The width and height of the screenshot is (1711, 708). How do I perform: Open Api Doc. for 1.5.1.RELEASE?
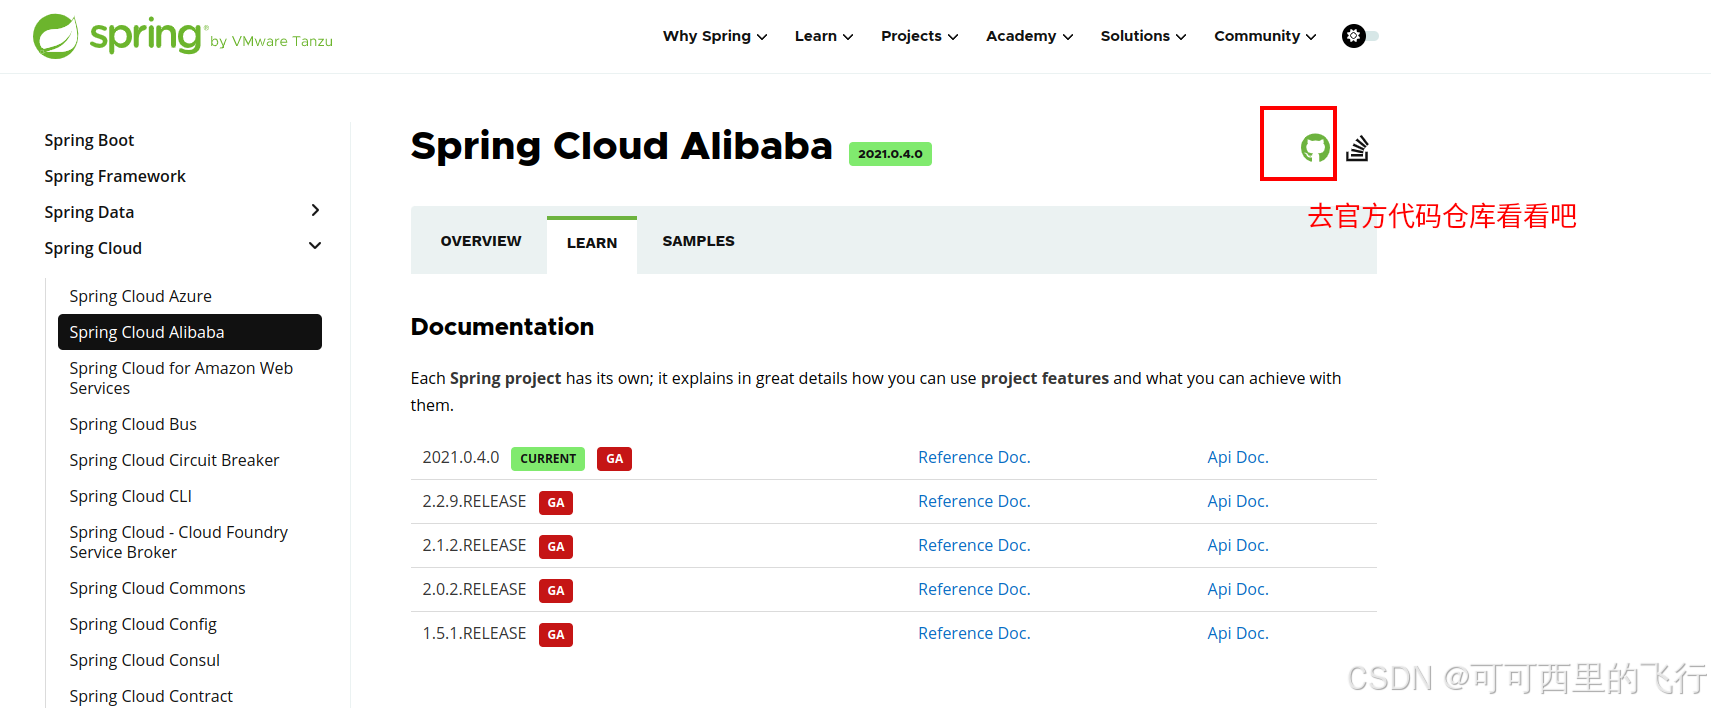[x=1237, y=633]
